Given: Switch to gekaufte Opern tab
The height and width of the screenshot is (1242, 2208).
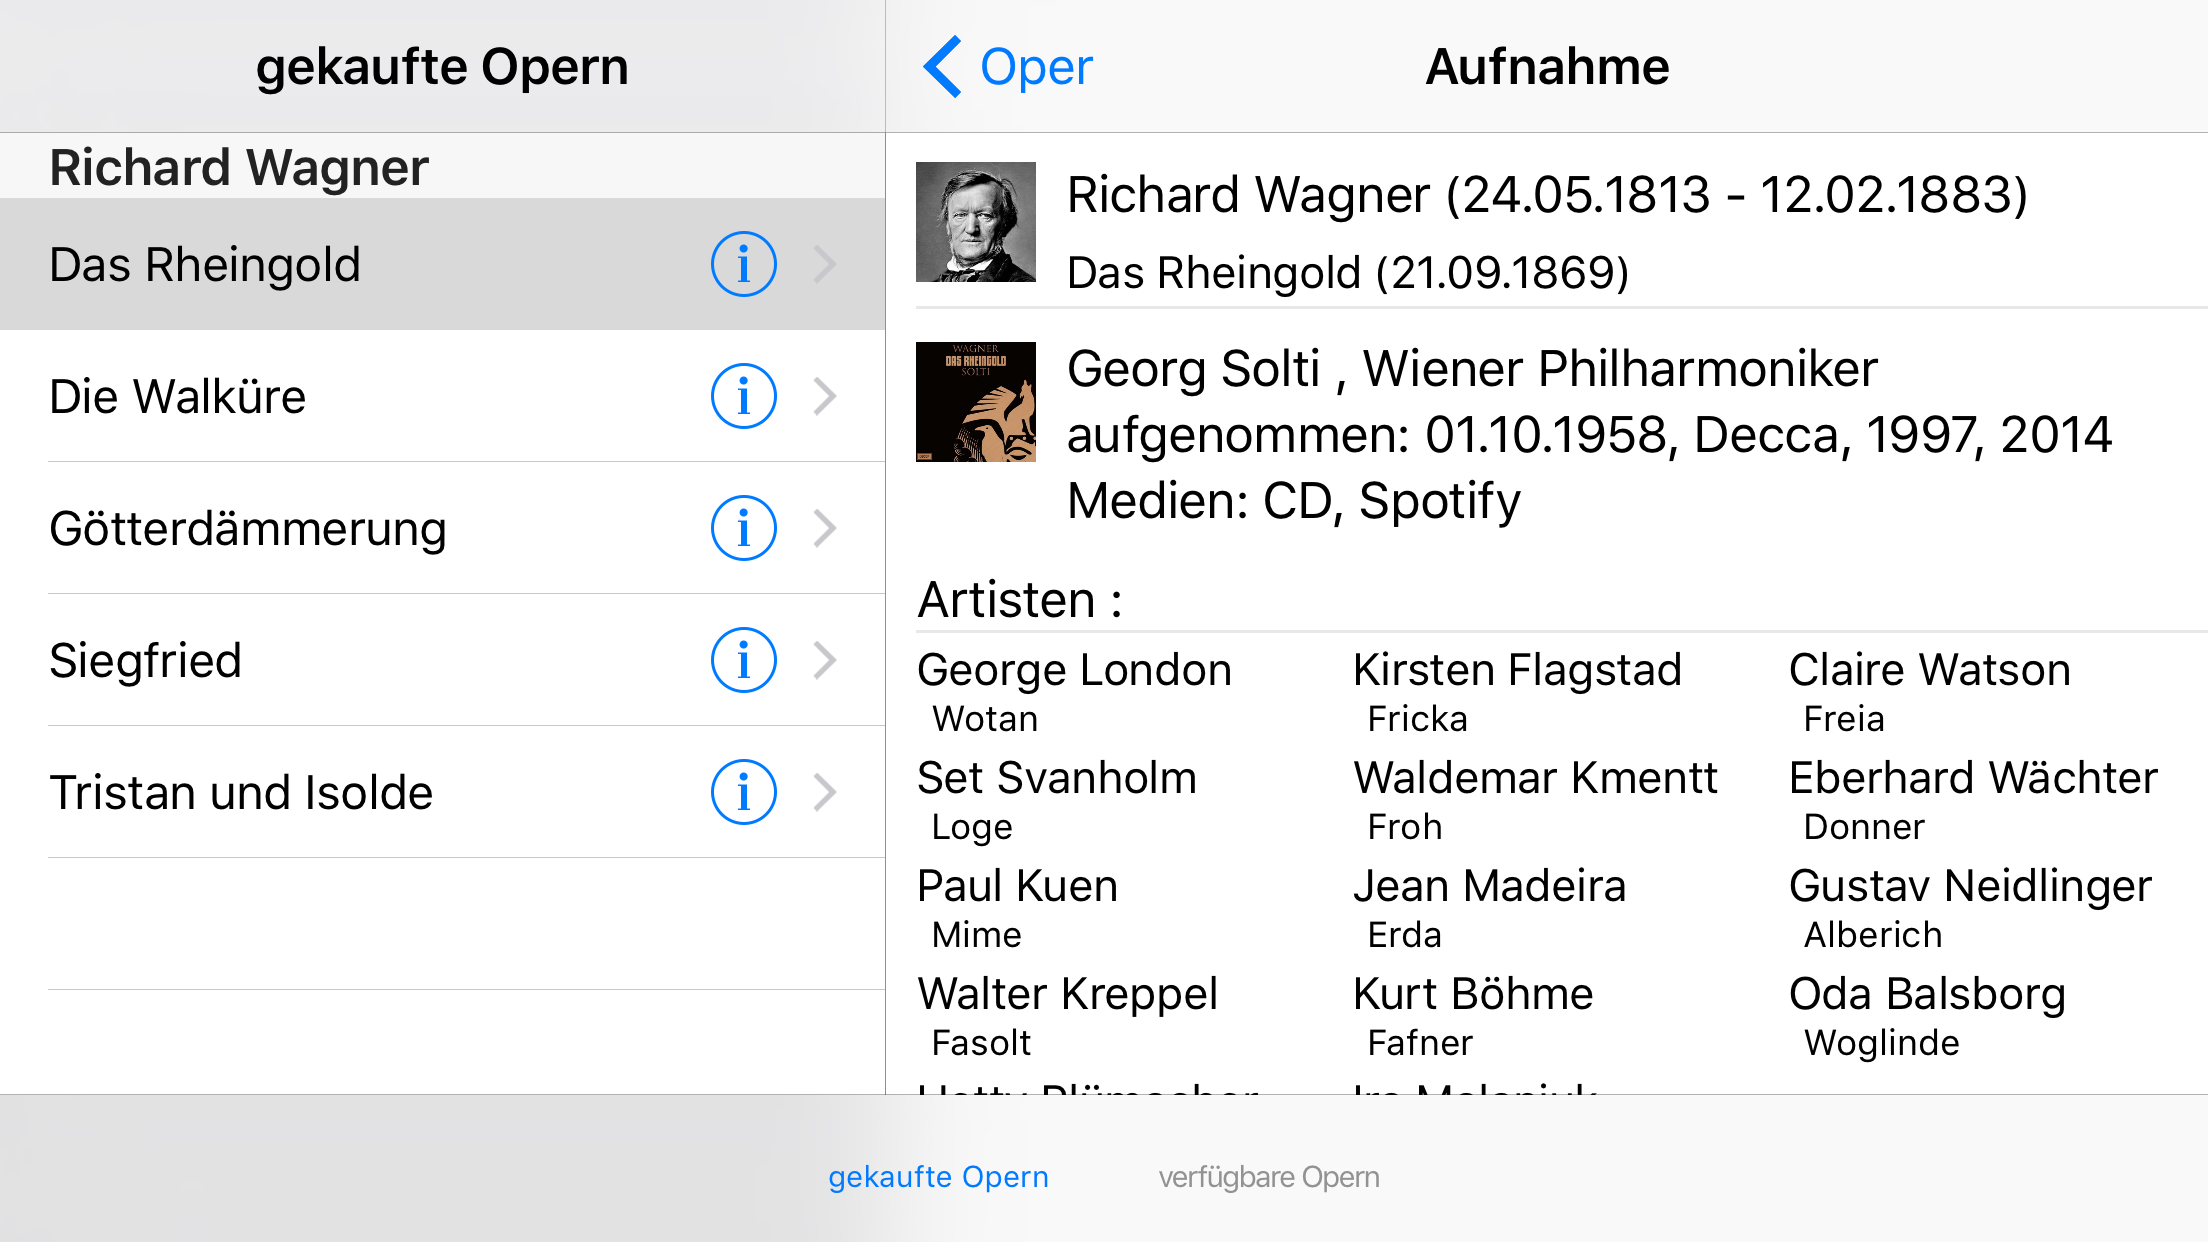Looking at the screenshot, I should tap(938, 1177).
